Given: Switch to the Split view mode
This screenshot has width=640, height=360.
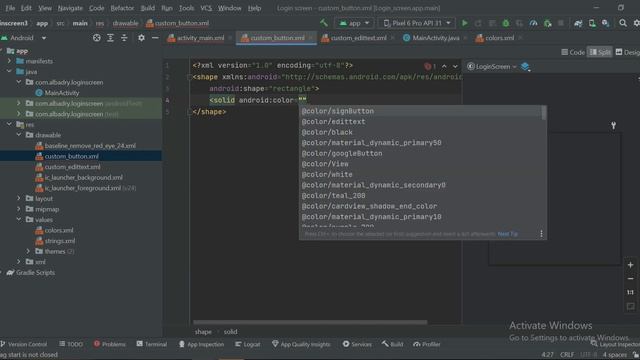Looking at the screenshot, I should 600,52.
